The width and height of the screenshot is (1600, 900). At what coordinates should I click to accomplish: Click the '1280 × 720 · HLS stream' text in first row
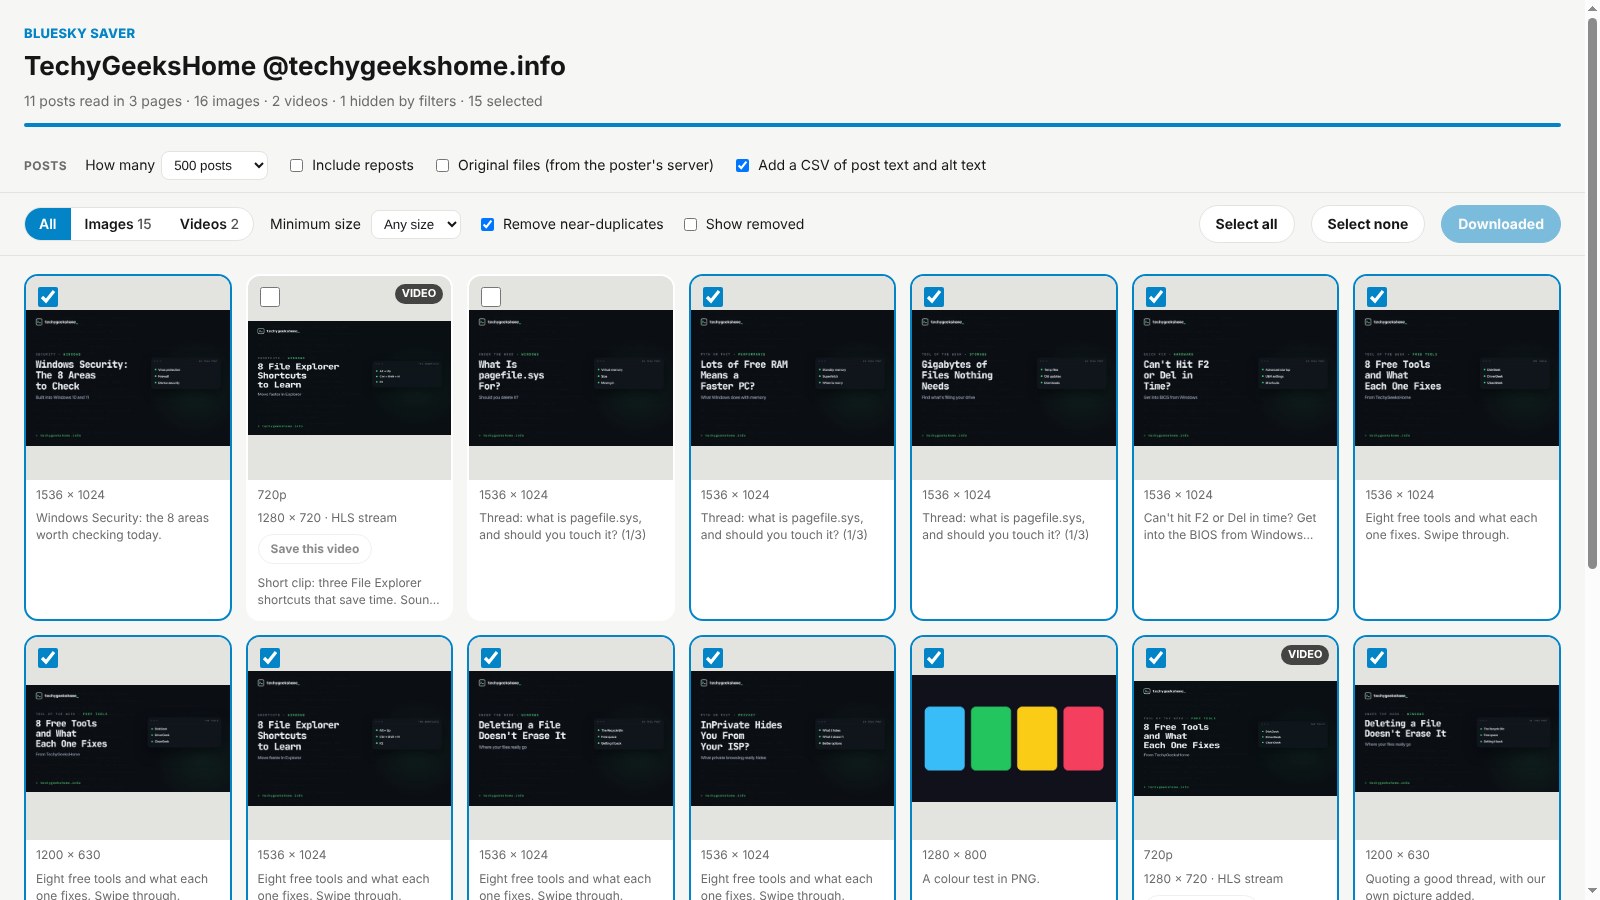click(x=327, y=518)
